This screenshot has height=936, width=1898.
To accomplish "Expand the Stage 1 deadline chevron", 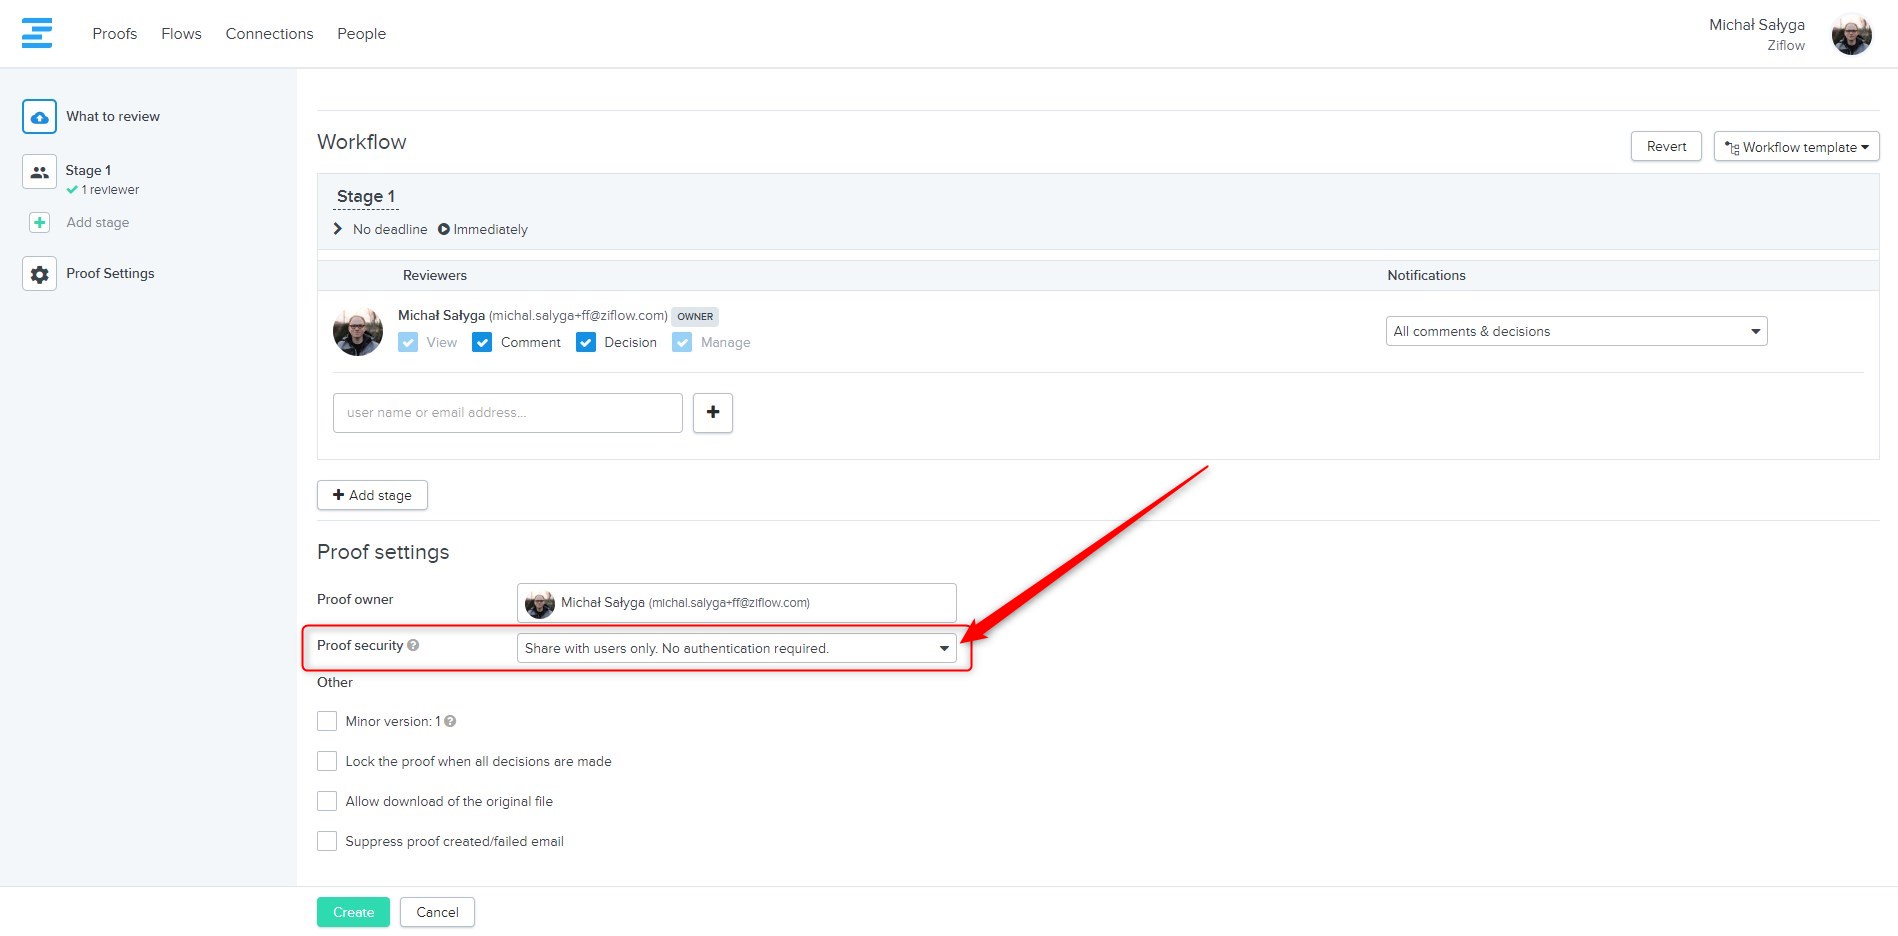I will [338, 229].
